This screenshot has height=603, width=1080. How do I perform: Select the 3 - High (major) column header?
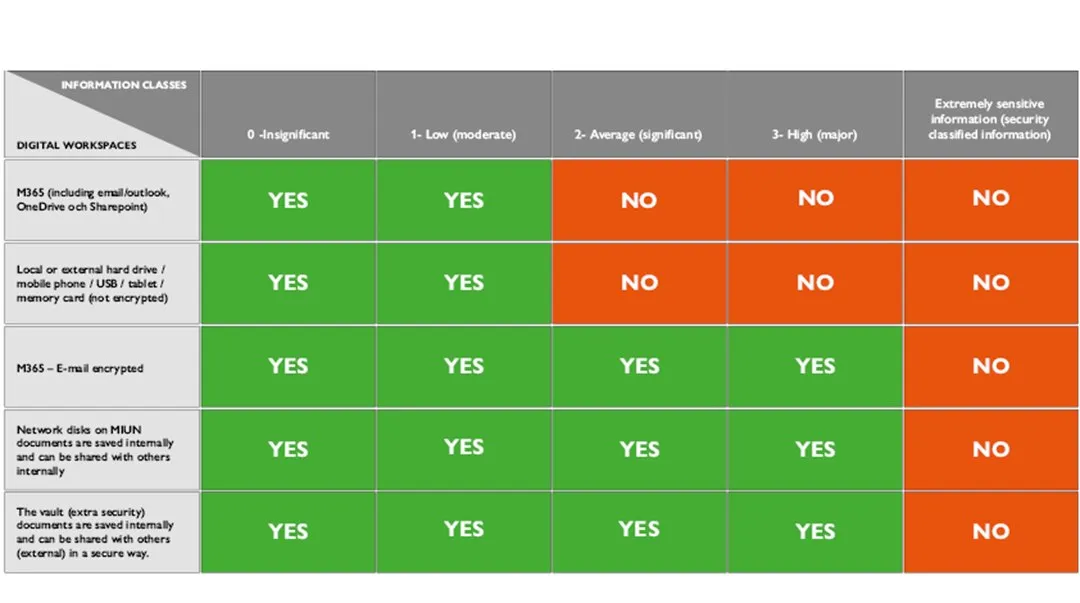tap(815, 134)
